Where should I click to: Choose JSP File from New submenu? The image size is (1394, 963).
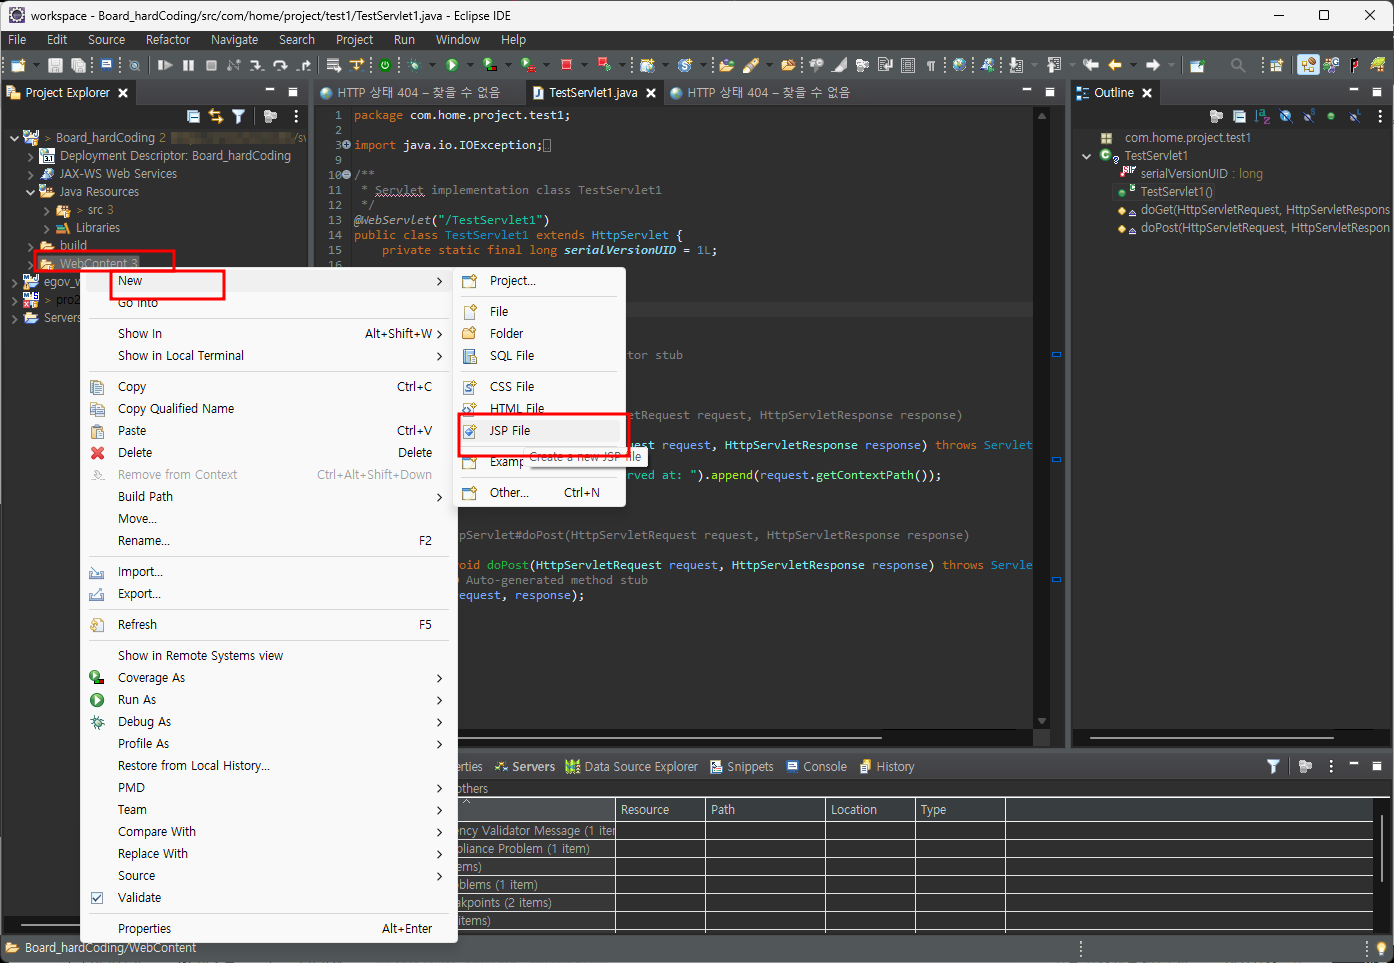click(540, 431)
